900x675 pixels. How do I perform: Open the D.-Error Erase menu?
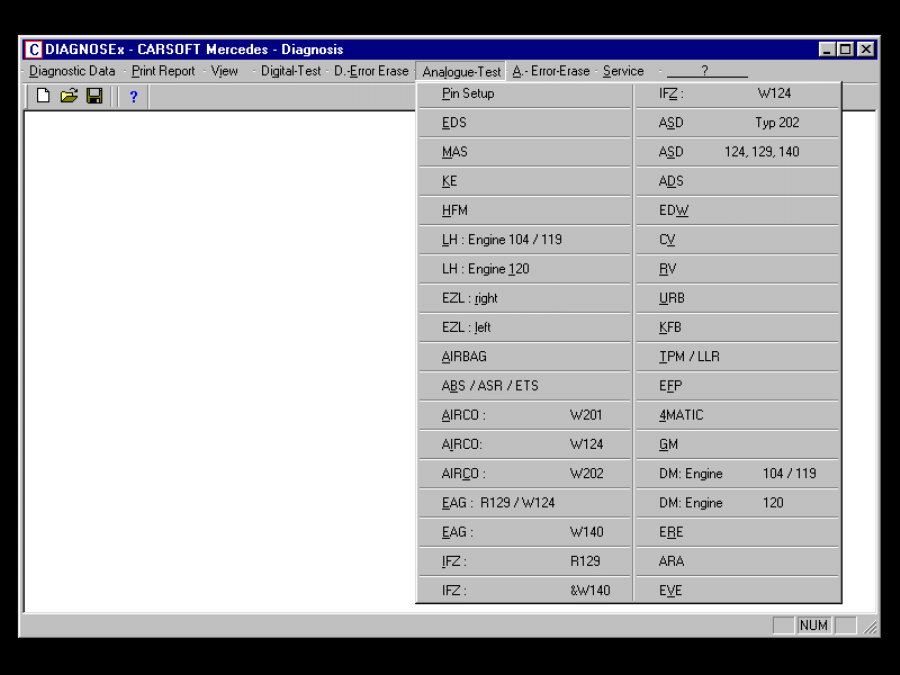coord(371,71)
